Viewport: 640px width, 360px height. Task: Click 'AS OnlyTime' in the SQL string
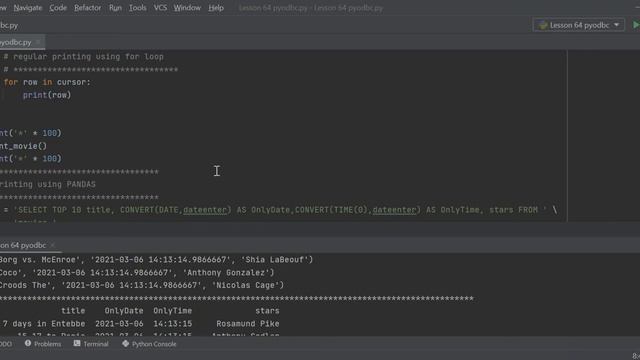pos(452,210)
